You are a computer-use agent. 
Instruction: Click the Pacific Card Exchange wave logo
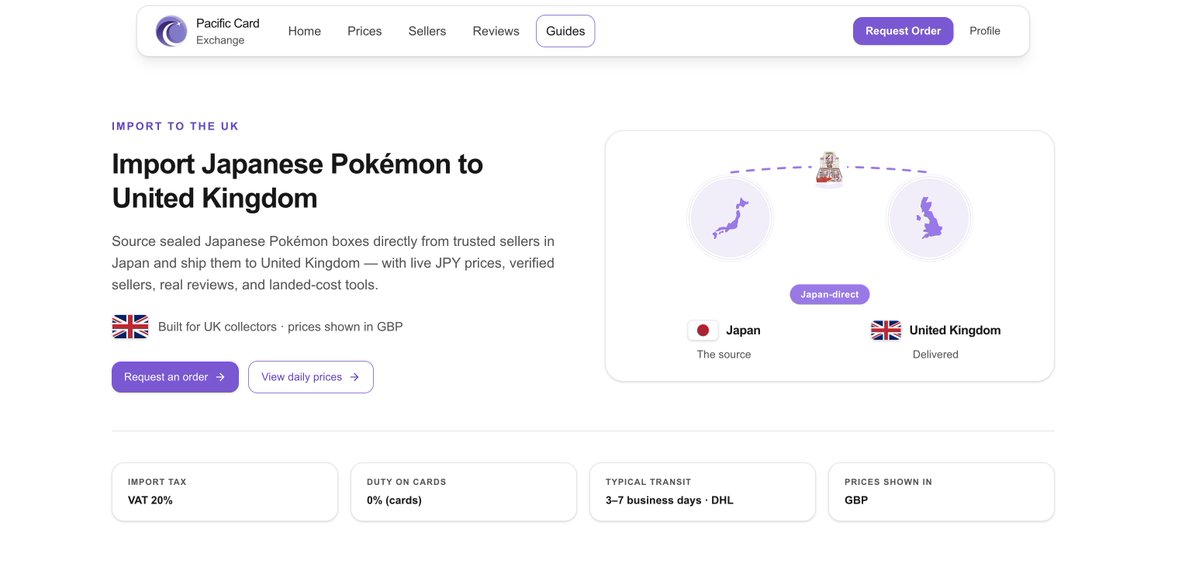[171, 31]
